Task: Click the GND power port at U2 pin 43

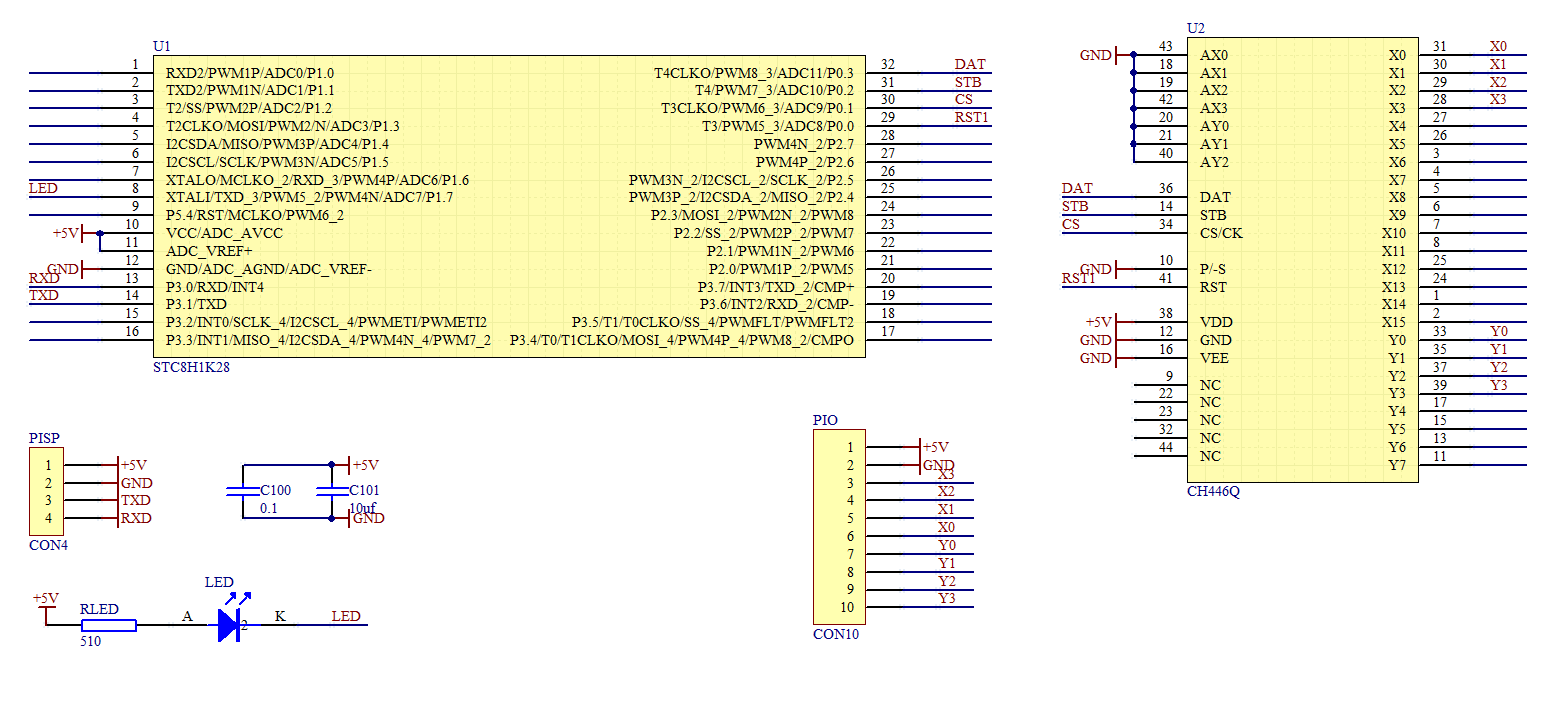Action: pos(1100,55)
